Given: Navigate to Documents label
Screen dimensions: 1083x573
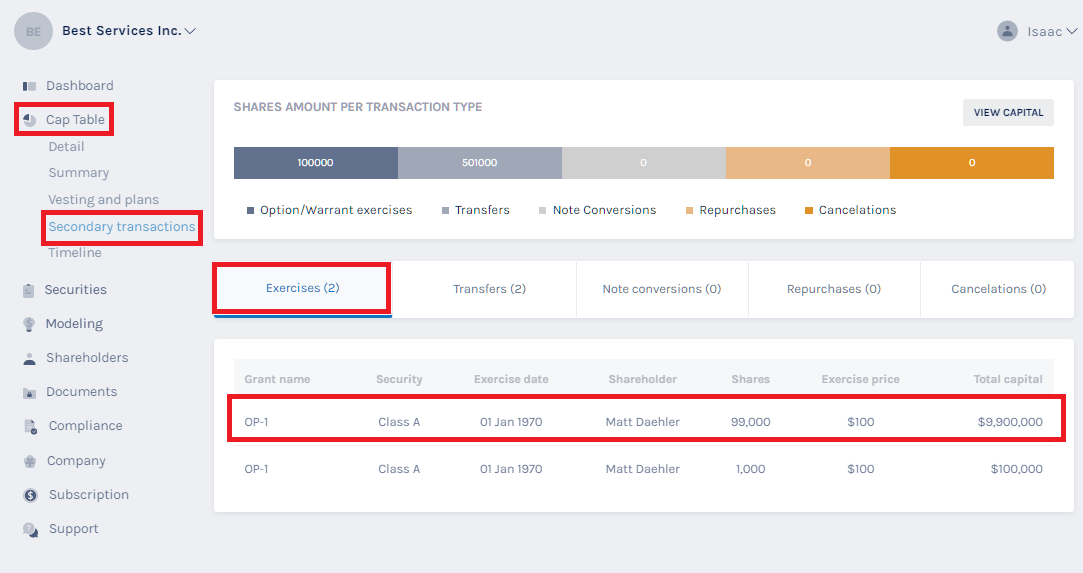Looking at the screenshot, I should point(82,391).
